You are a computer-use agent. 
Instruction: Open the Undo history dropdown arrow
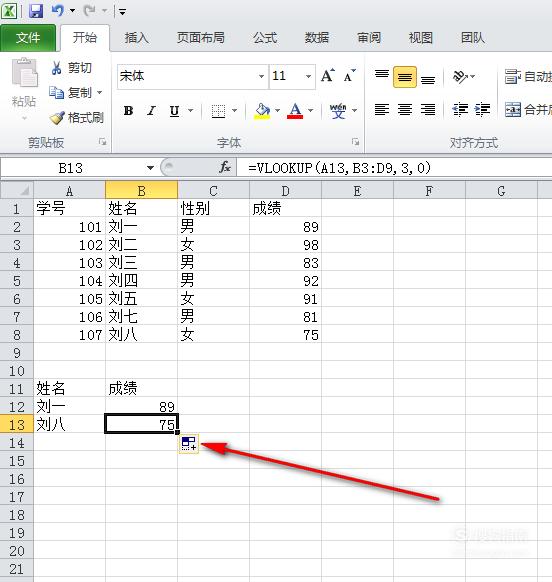click(x=72, y=11)
